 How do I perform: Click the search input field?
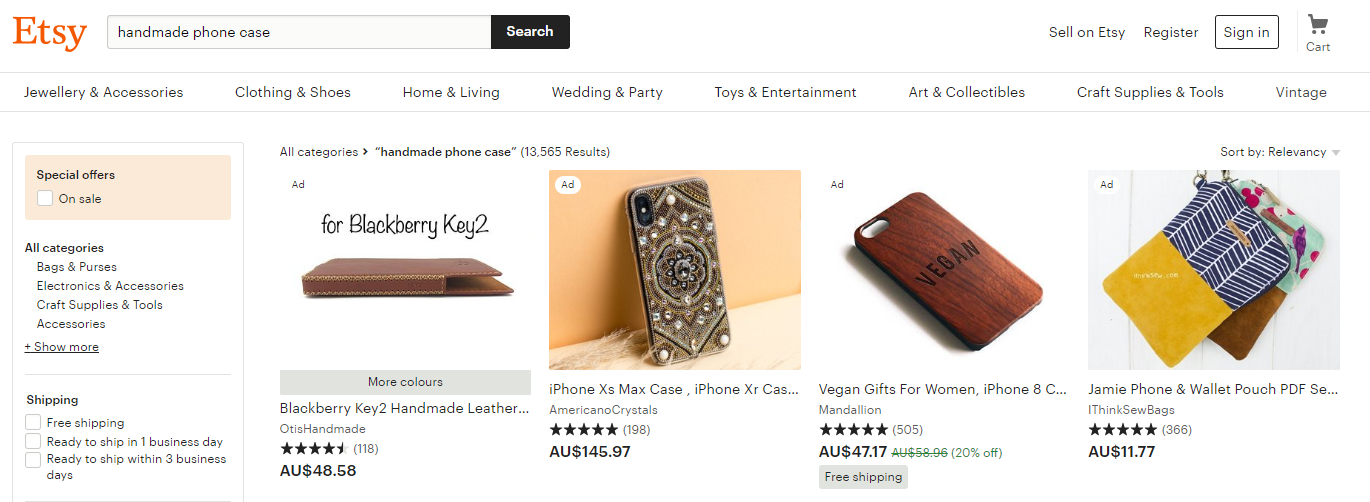(x=299, y=32)
